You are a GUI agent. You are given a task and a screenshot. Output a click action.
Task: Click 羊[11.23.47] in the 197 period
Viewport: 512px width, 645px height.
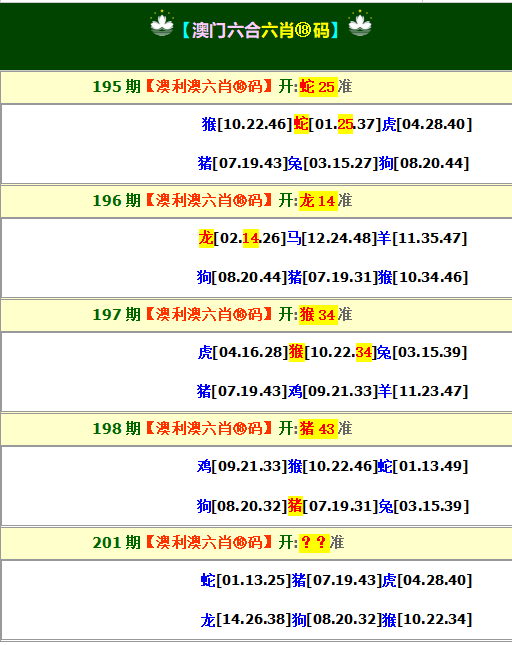point(423,391)
